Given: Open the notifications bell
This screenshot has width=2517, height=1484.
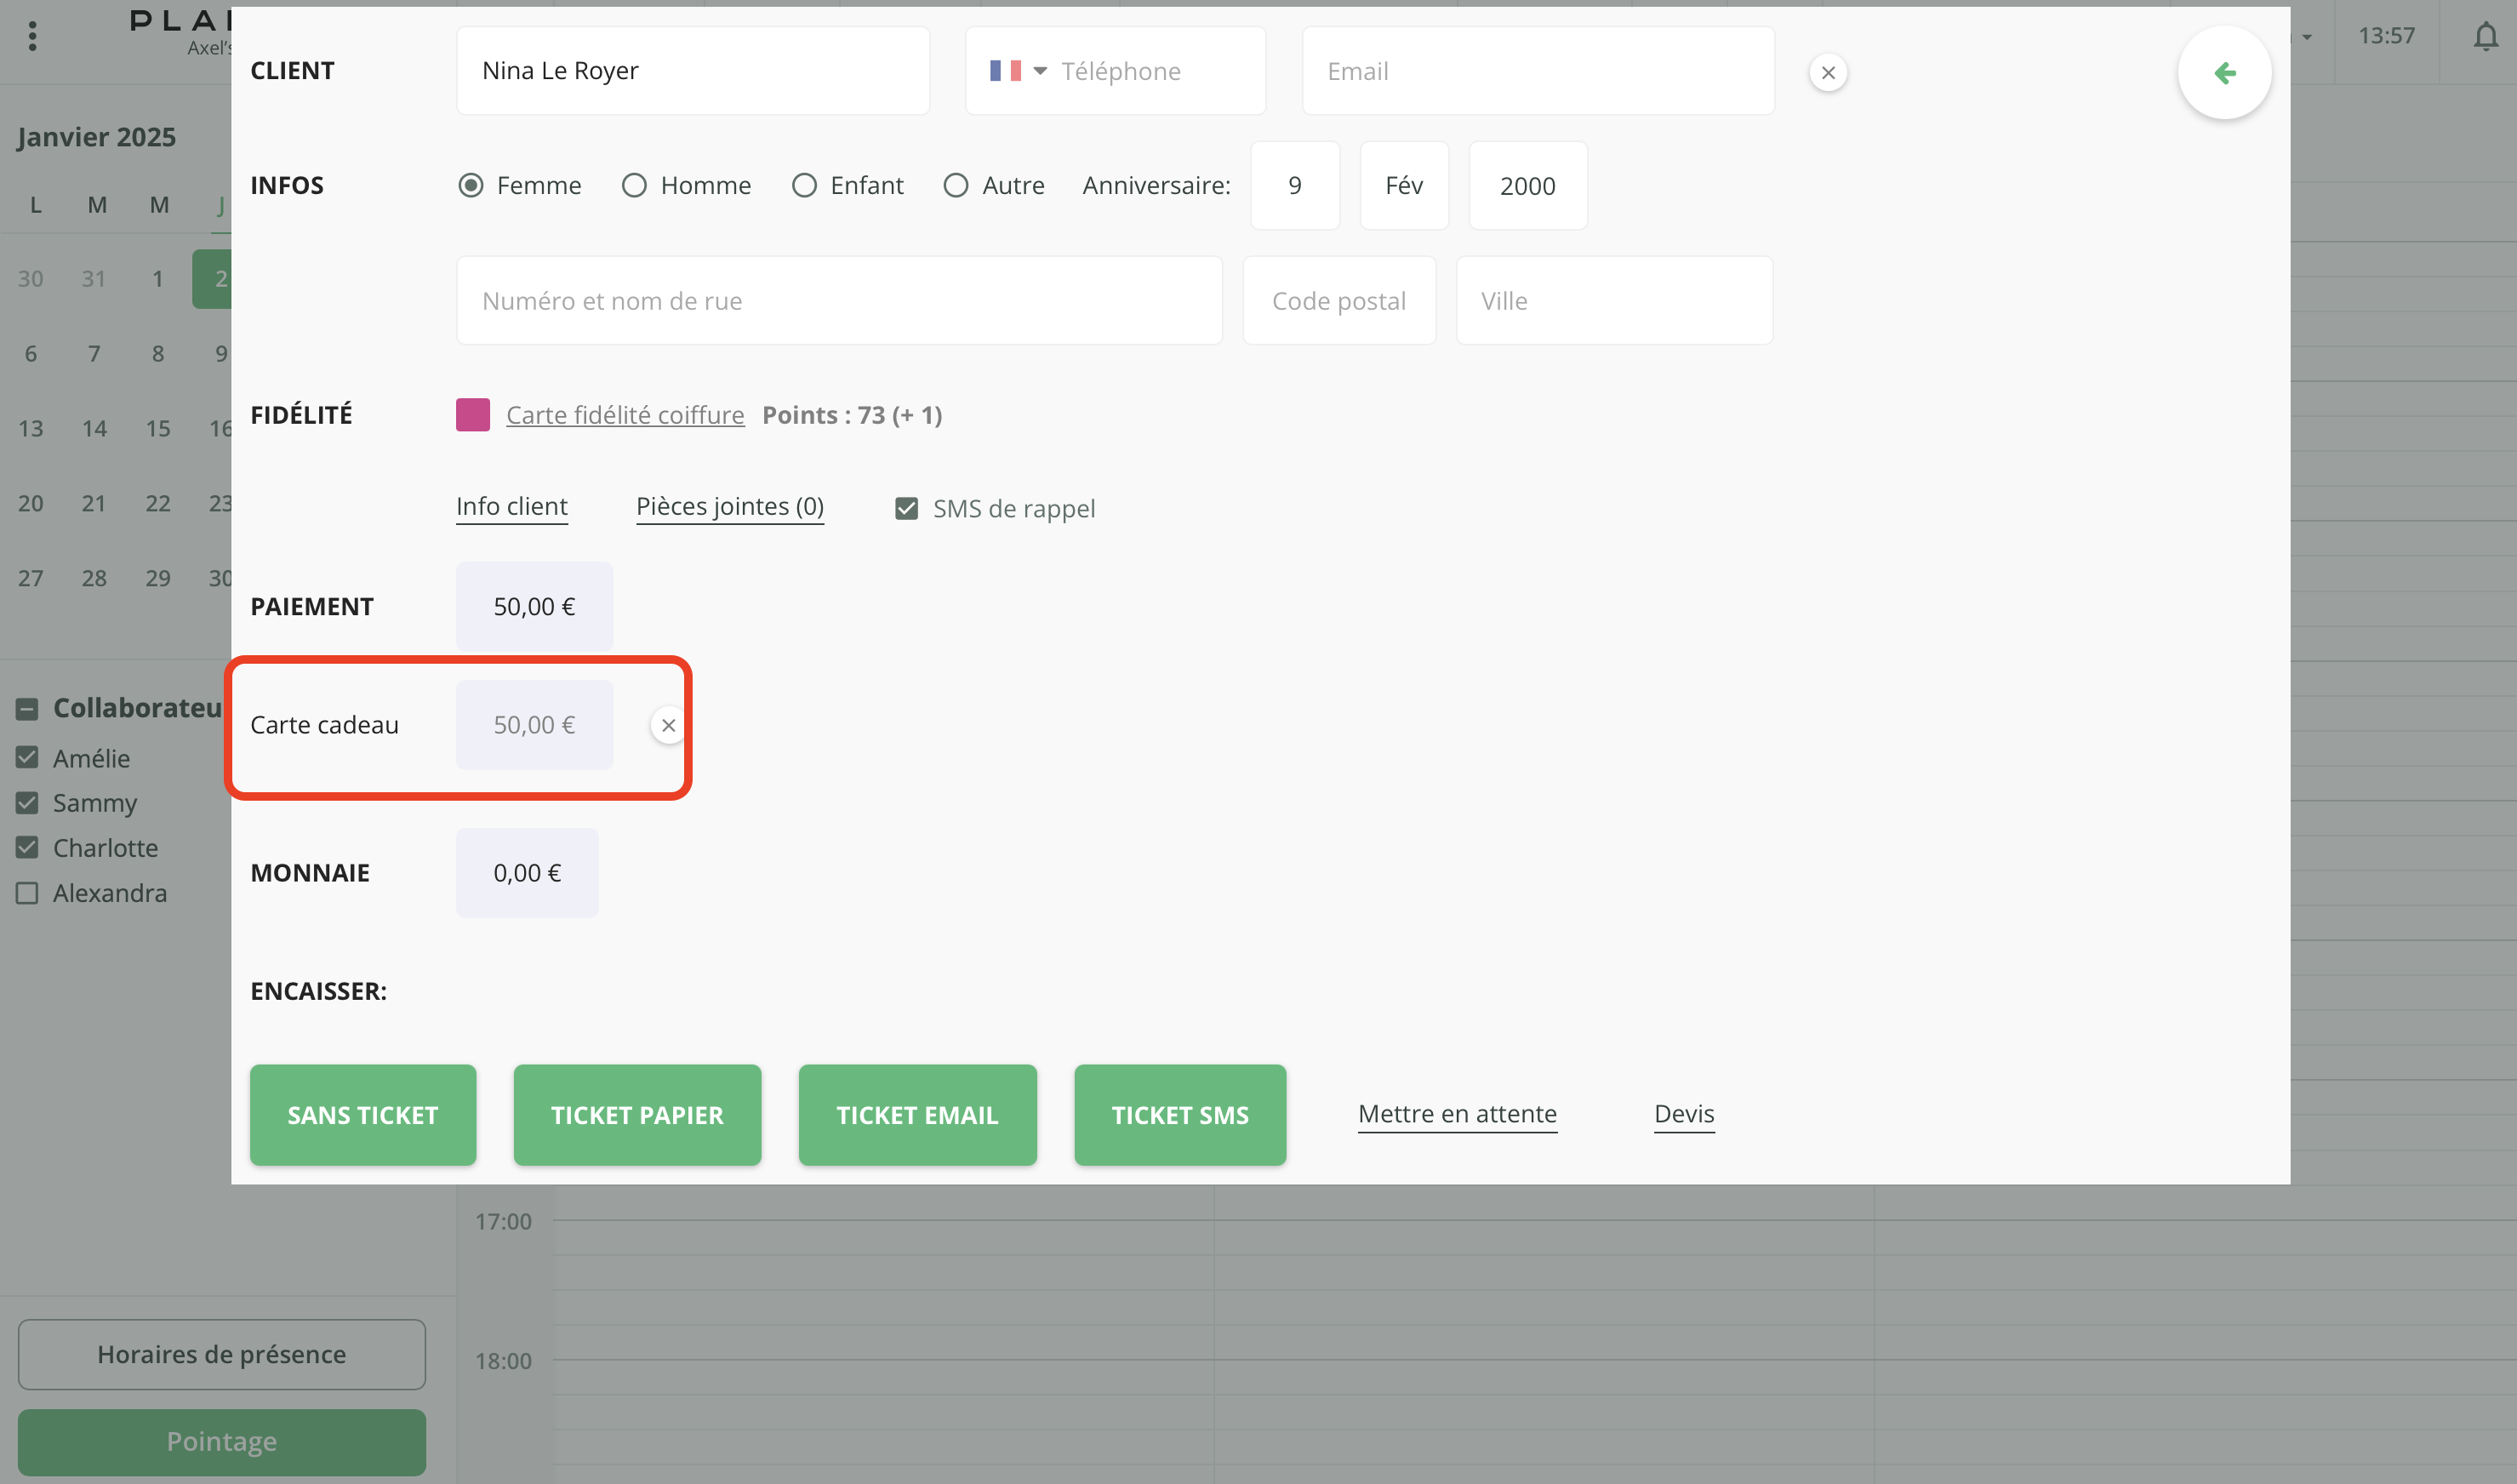Looking at the screenshot, I should point(2485,37).
